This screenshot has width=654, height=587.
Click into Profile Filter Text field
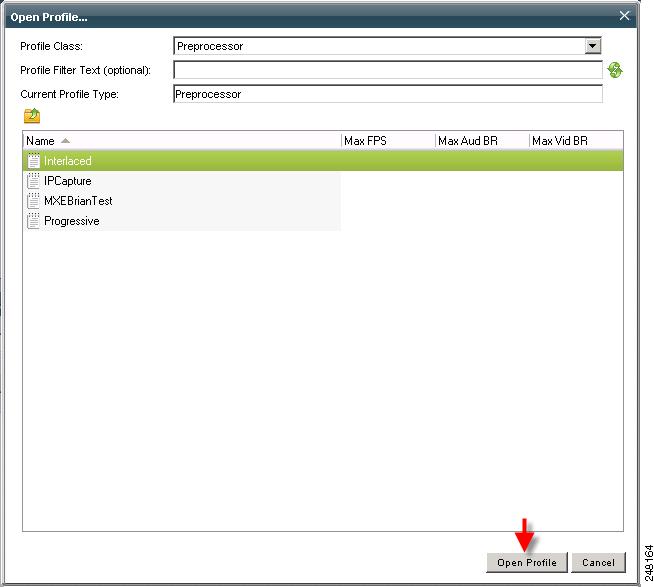point(388,70)
